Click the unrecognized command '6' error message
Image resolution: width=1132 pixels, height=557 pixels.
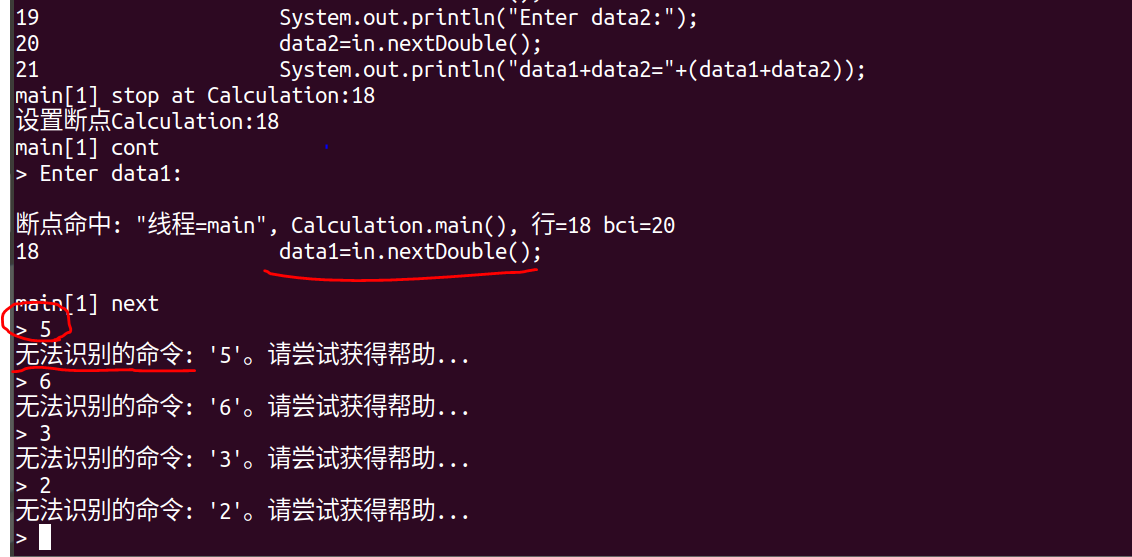tap(243, 408)
